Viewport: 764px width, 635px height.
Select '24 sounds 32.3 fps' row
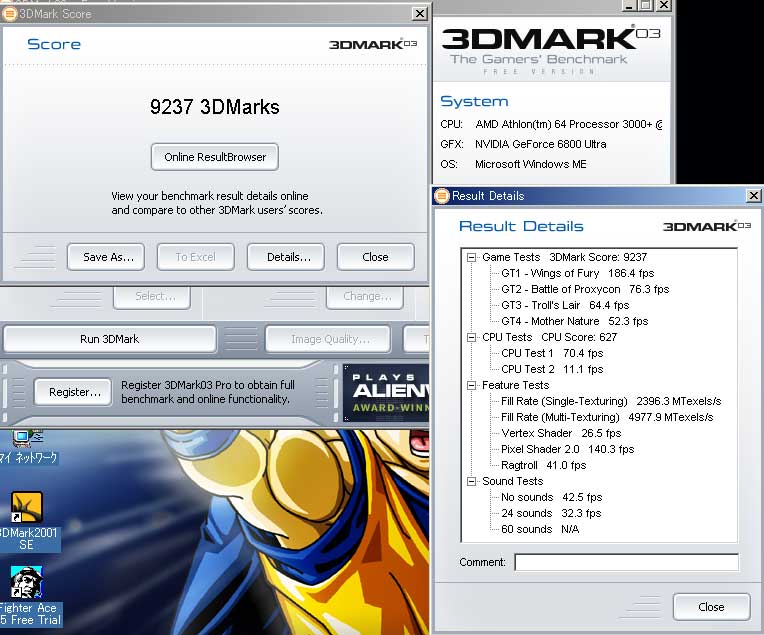tap(551, 514)
